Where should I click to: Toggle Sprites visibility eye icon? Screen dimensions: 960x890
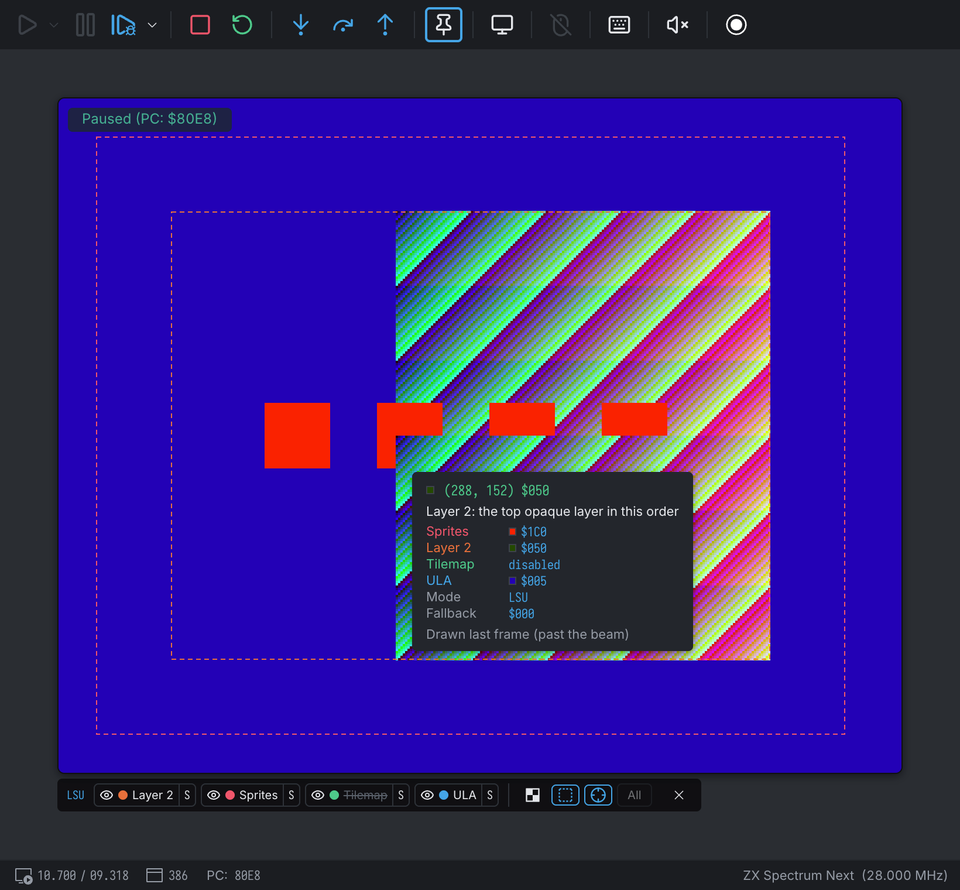click(214, 795)
